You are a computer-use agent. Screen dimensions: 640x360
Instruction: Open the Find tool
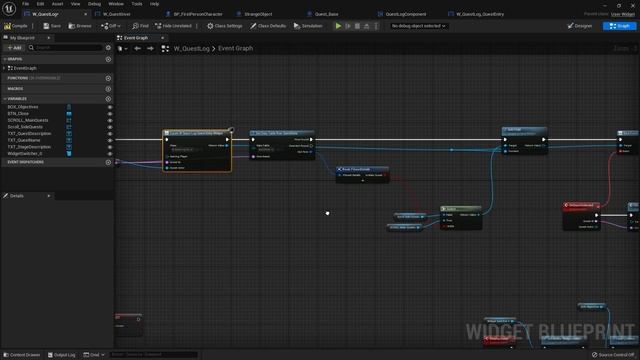[140, 26]
